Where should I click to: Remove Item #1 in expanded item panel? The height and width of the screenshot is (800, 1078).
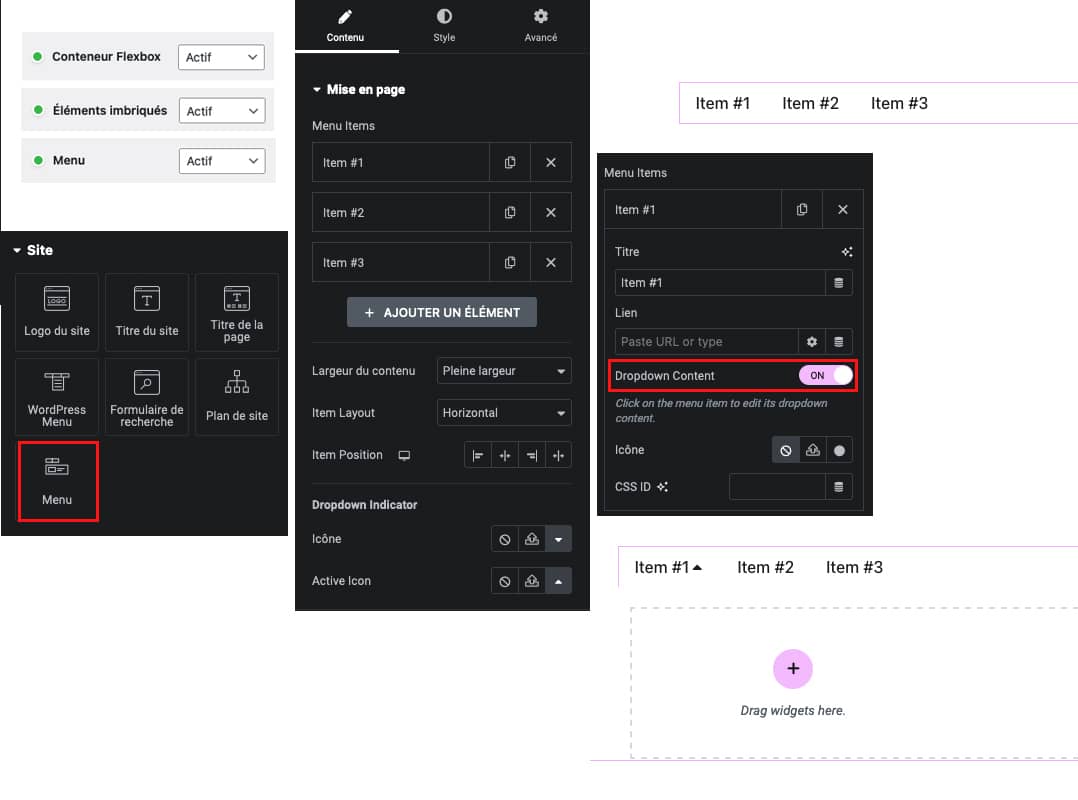pos(843,210)
